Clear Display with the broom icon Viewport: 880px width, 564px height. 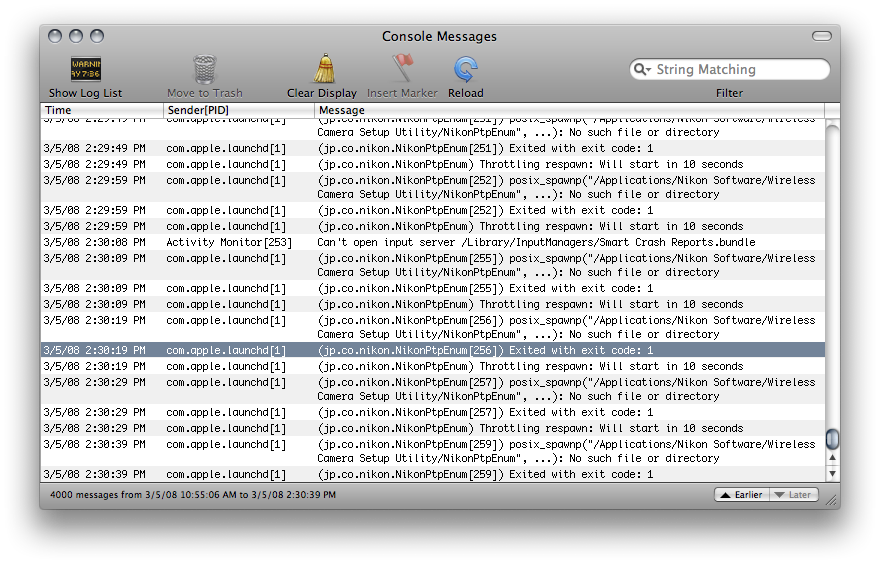pos(324,68)
